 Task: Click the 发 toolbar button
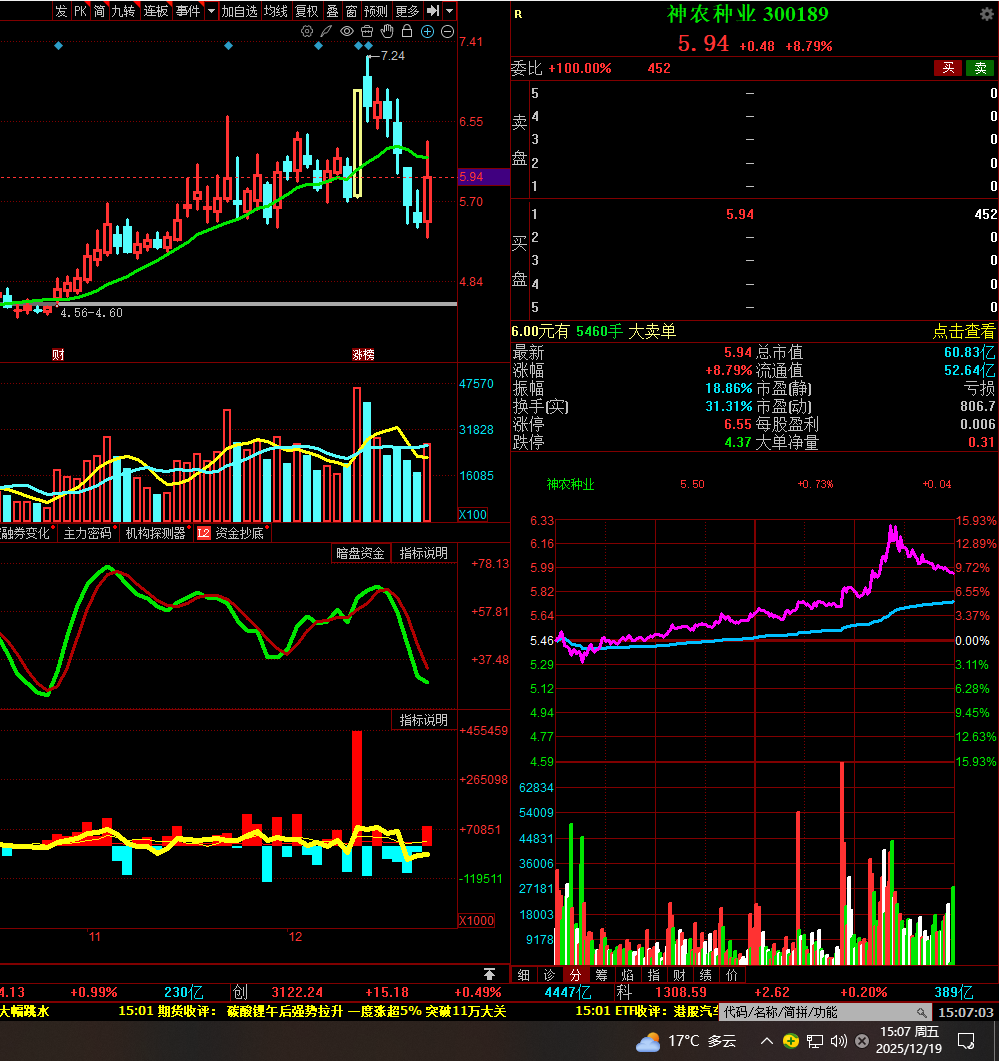coord(62,11)
